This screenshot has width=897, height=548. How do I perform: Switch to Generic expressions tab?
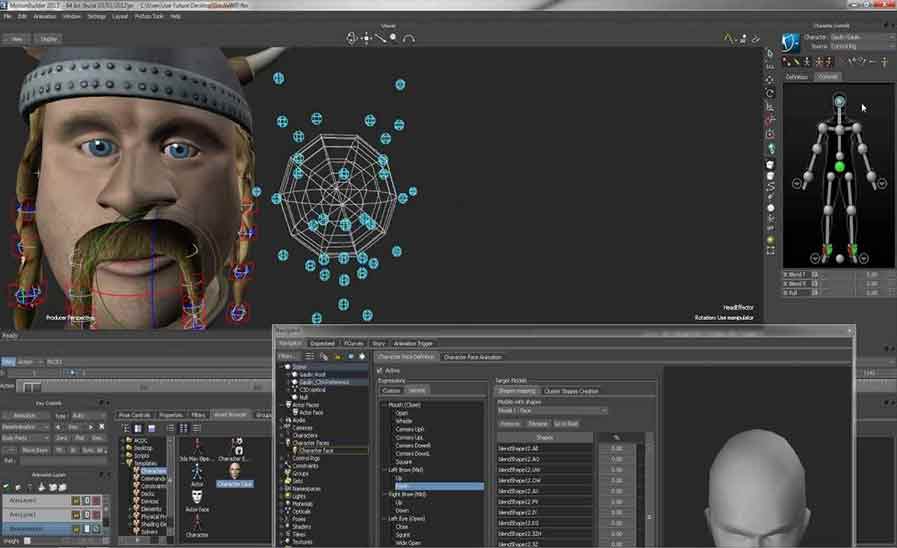pos(416,391)
